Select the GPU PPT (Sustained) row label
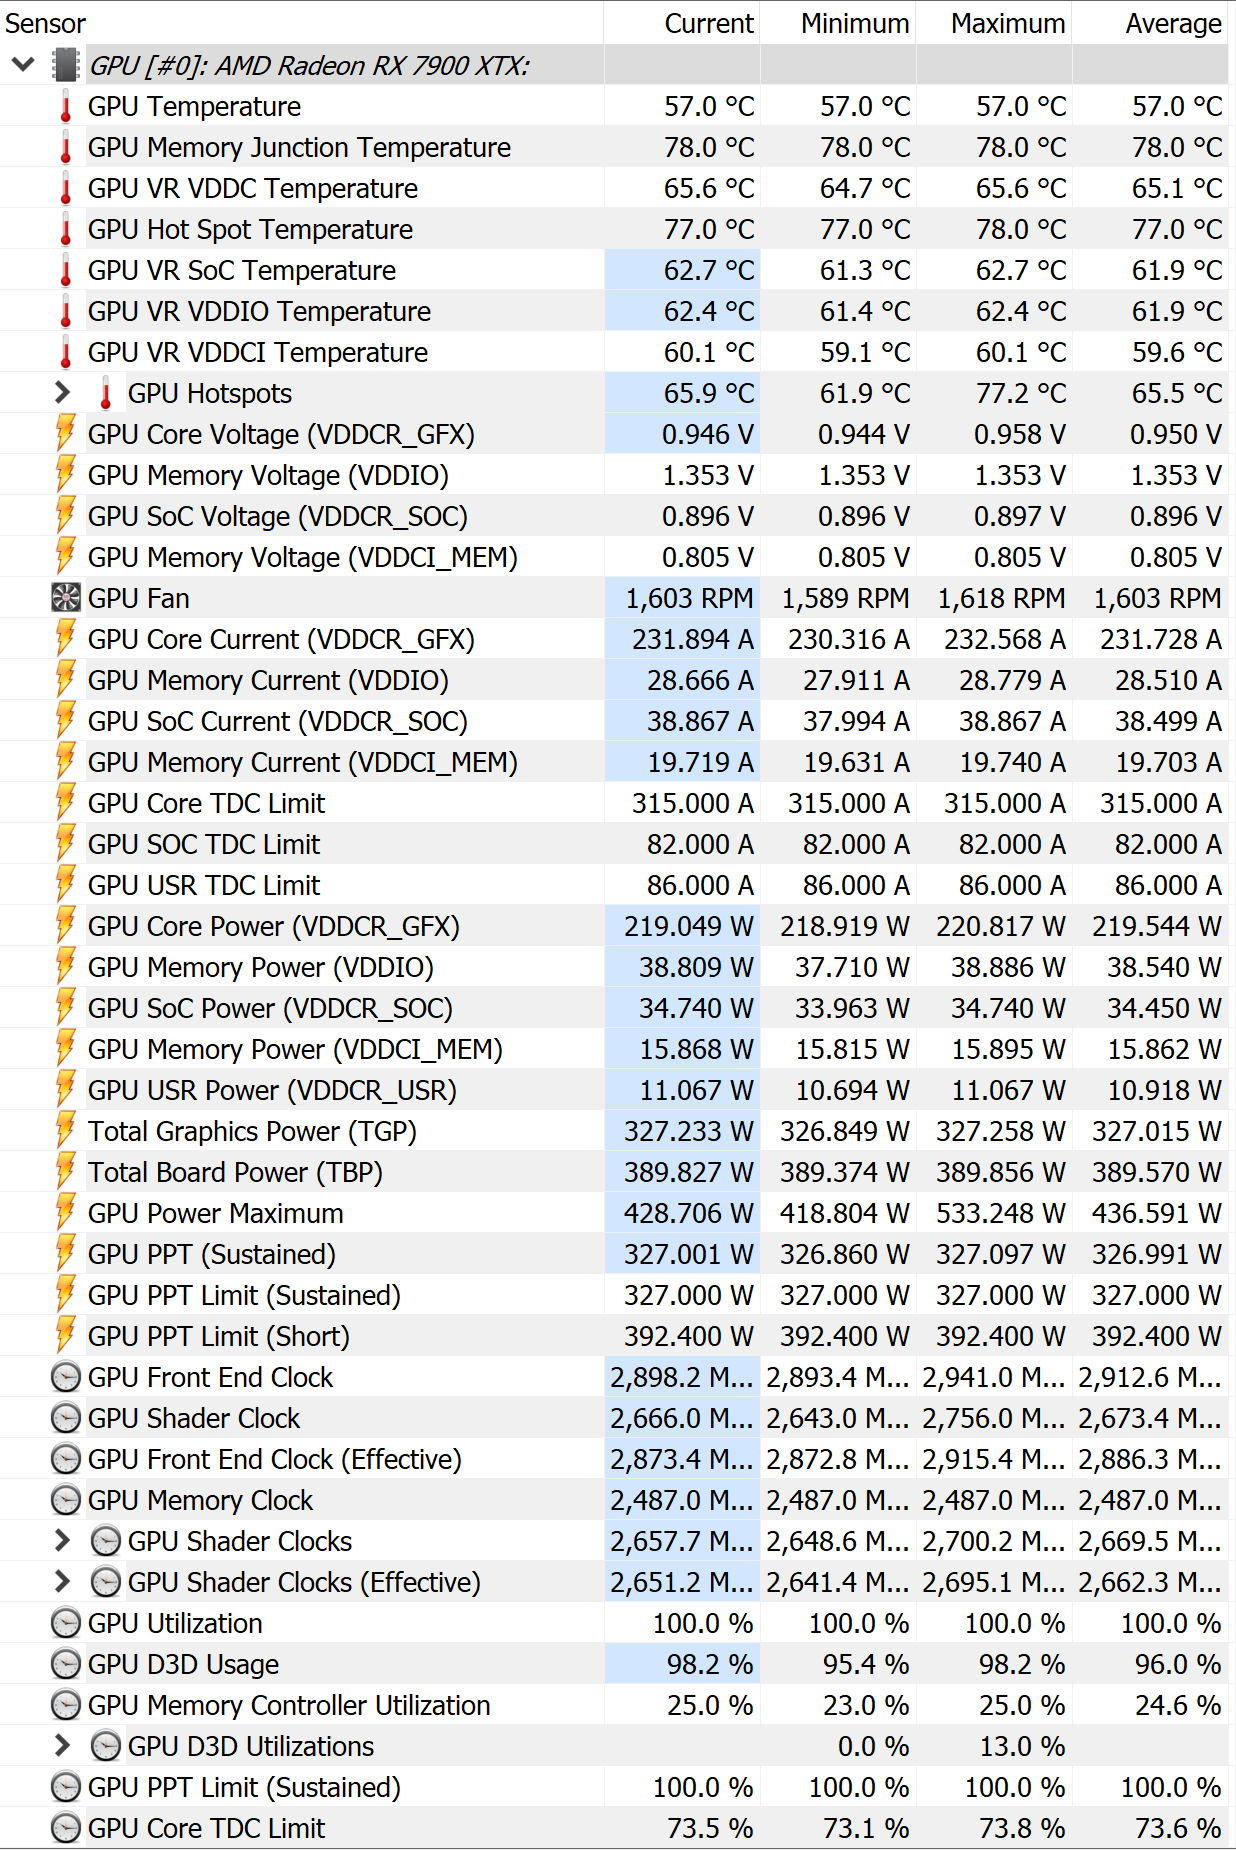This screenshot has width=1236, height=1850. click(212, 1254)
